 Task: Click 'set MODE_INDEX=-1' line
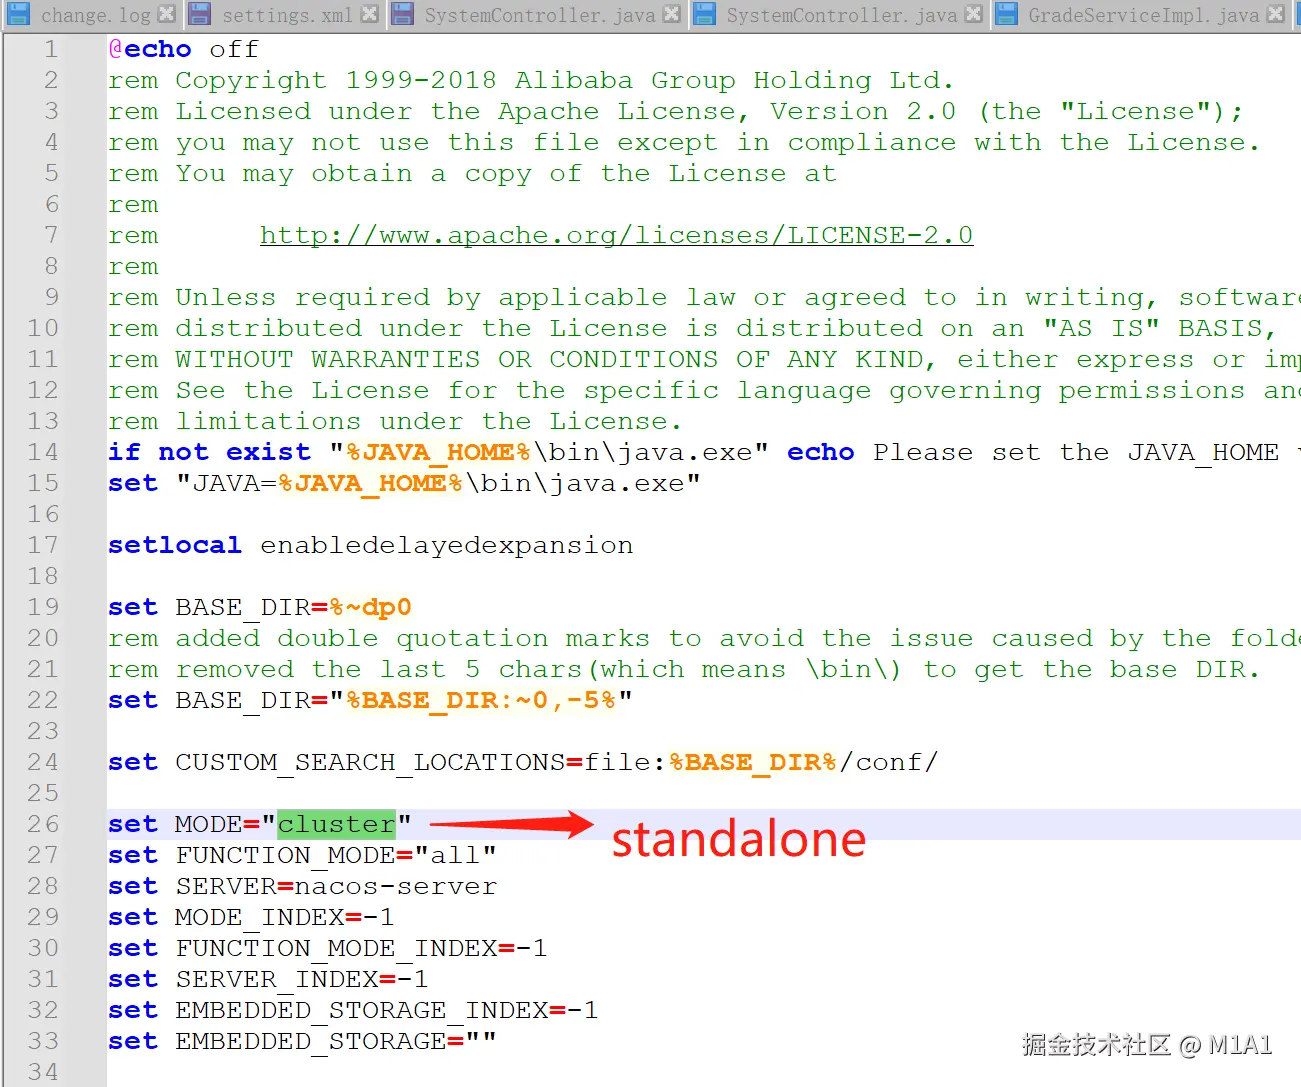(x=251, y=917)
